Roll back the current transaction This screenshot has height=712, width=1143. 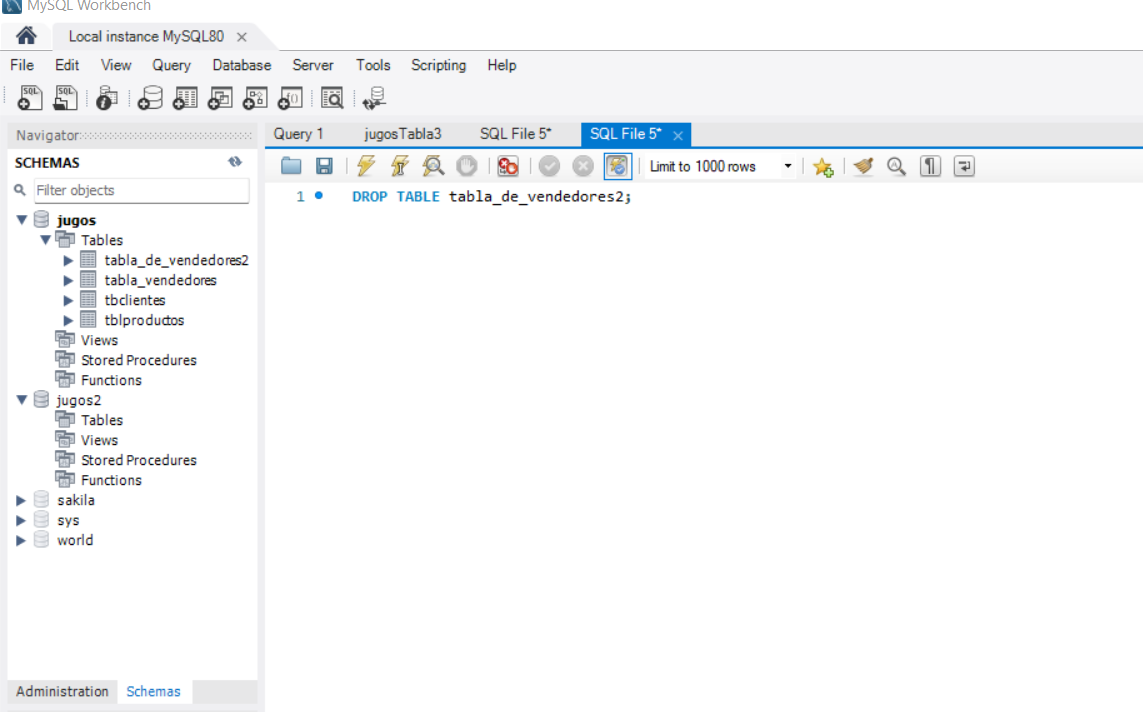click(582, 166)
